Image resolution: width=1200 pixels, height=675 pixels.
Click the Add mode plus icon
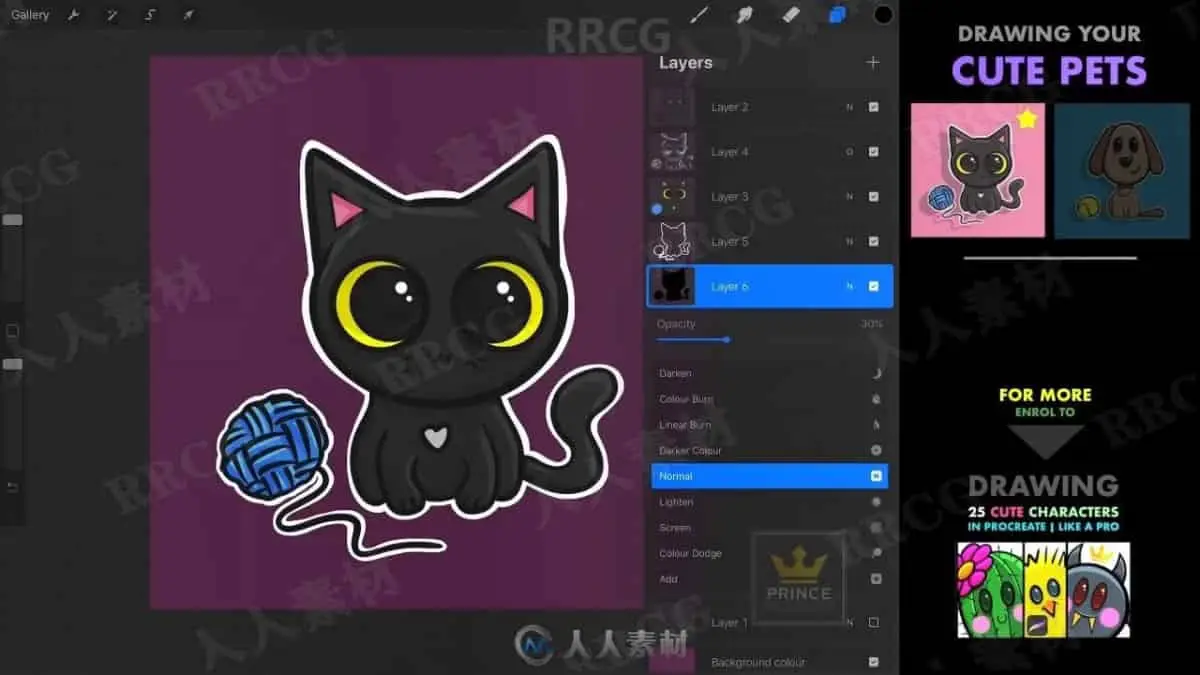876,579
